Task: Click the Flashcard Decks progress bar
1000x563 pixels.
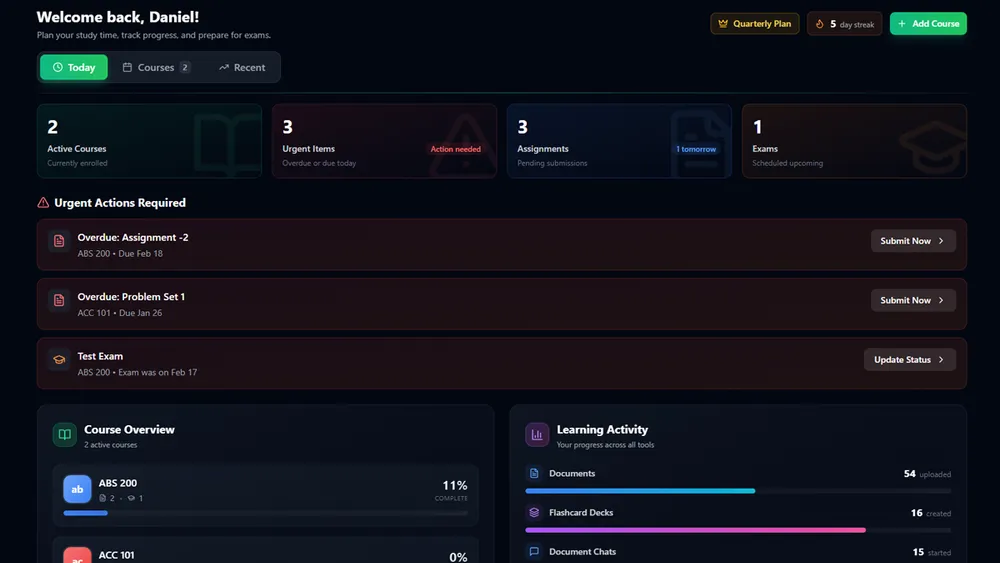Action: (738, 530)
